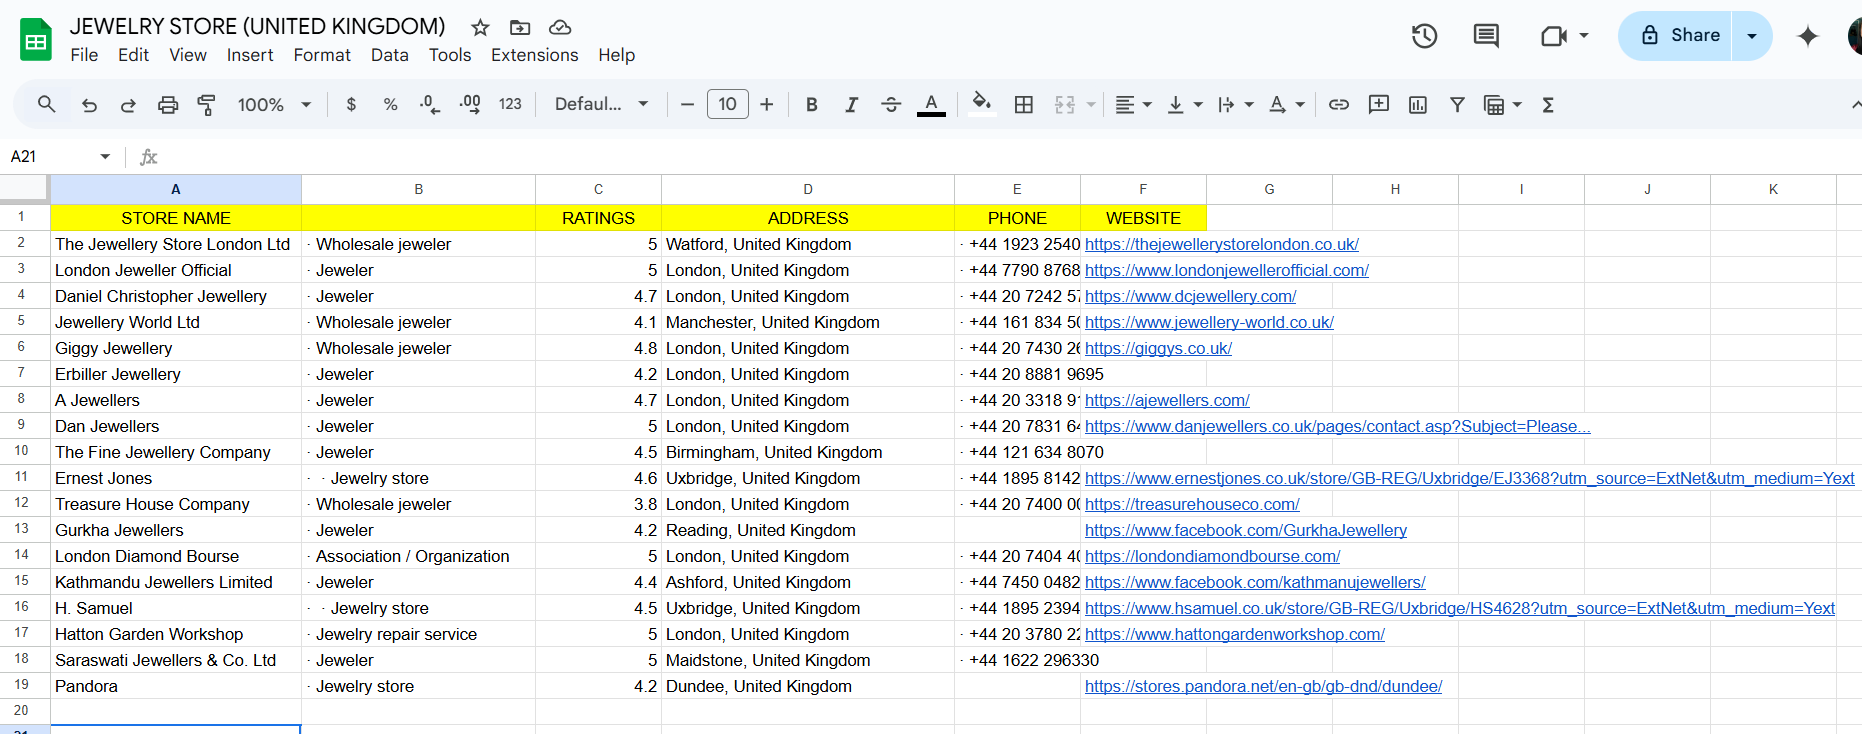Image resolution: width=1862 pixels, height=734 pixels.
Task: Start a Meet call camera icon
Action: [1554, 36]
